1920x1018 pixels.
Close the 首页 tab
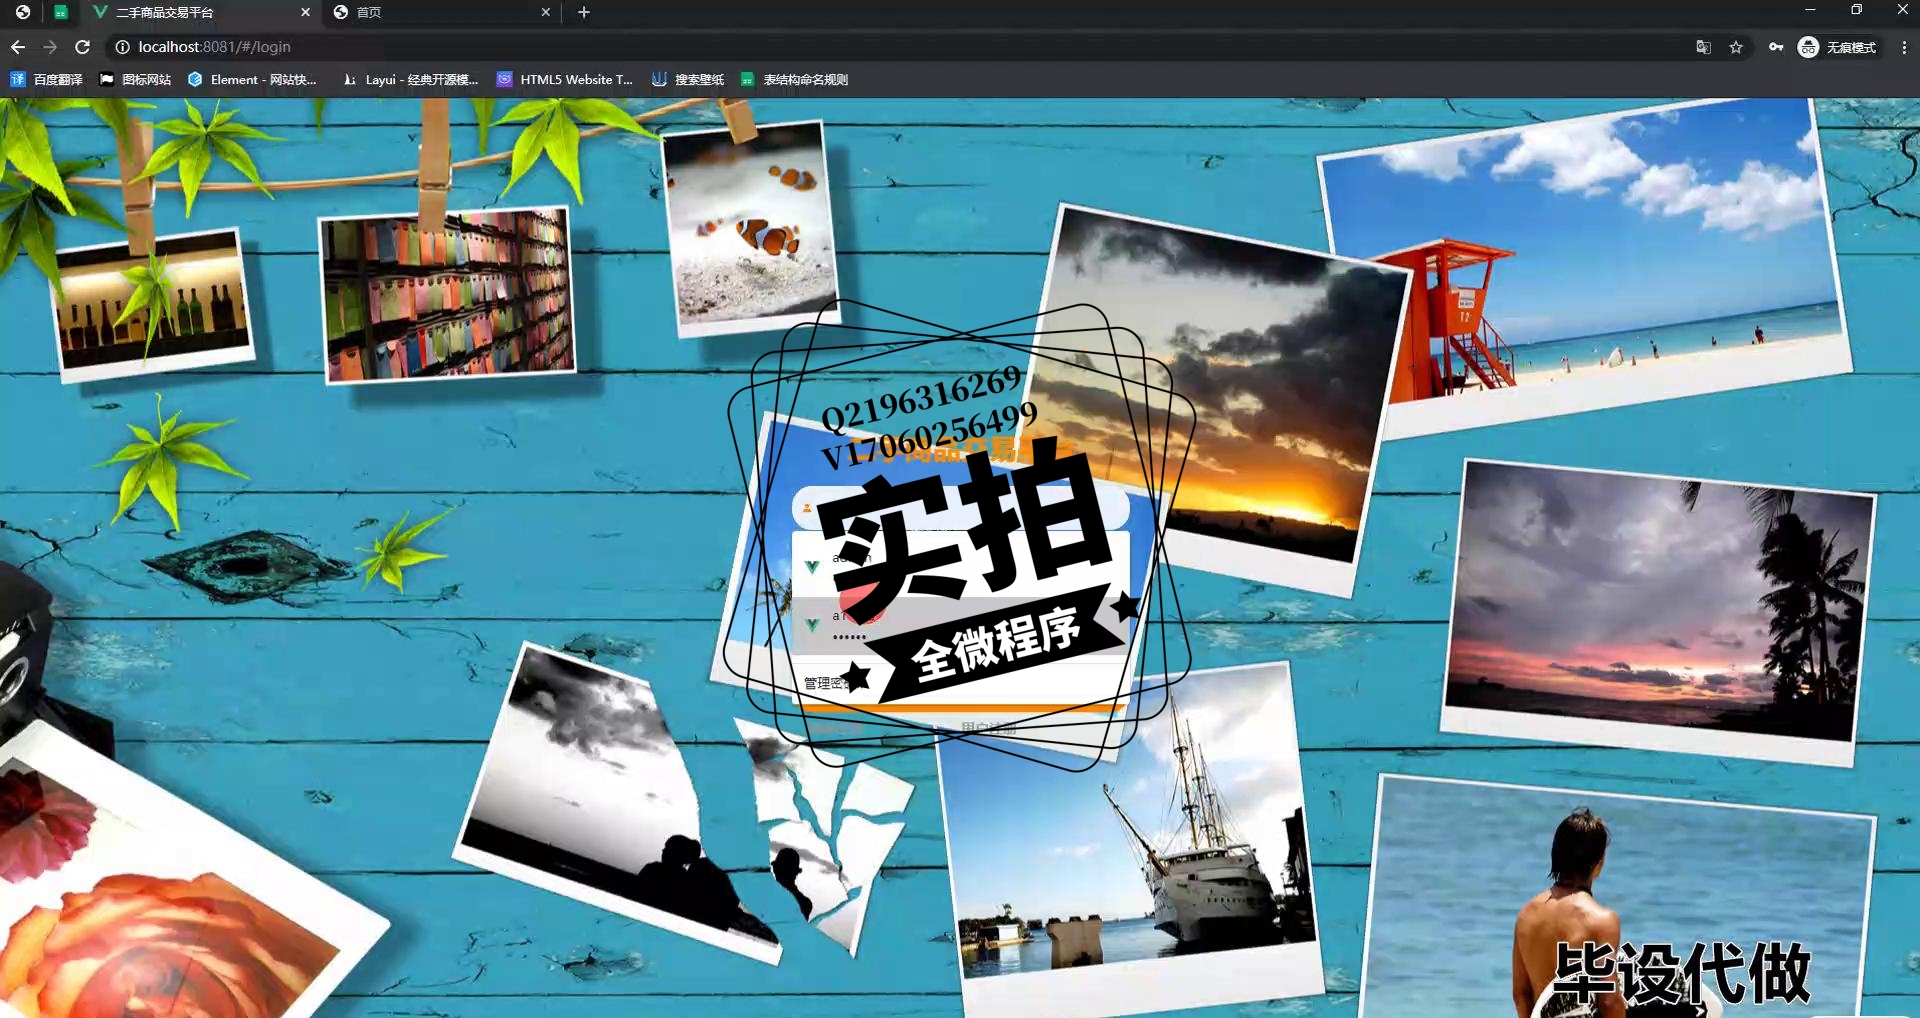pyautogui.click(x=545, y=12)
